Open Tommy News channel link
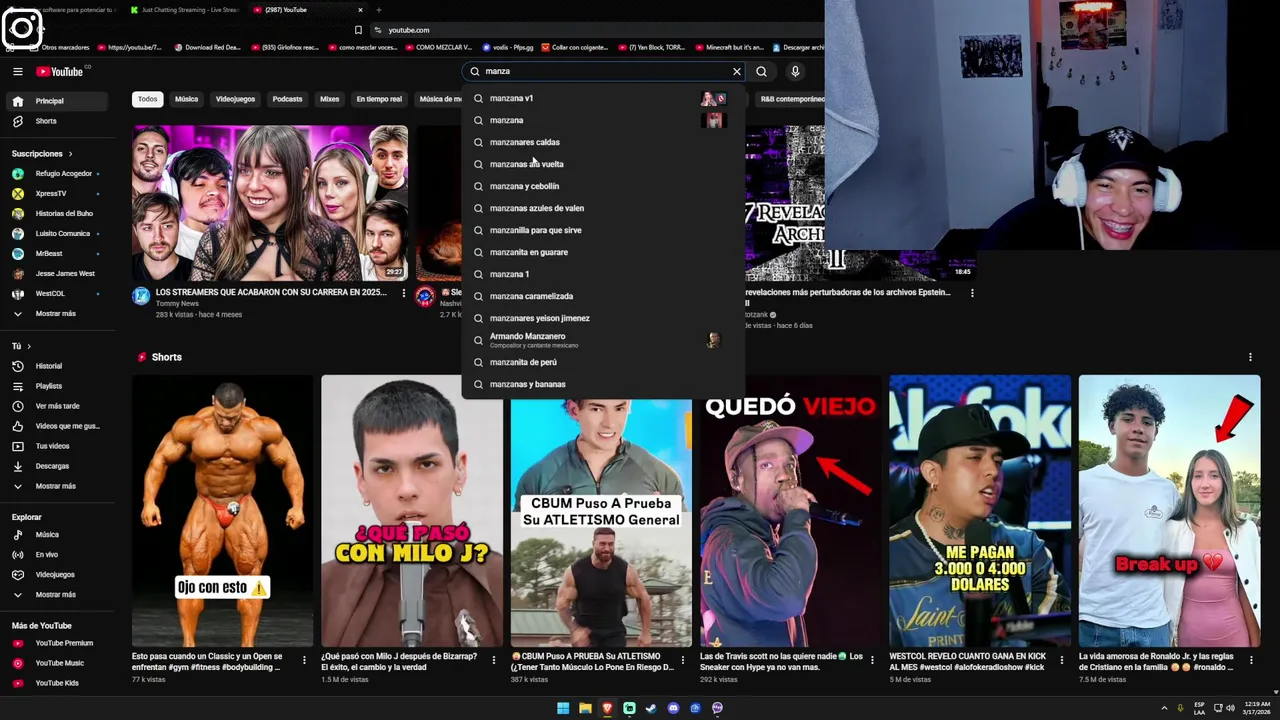 point(177,304)
